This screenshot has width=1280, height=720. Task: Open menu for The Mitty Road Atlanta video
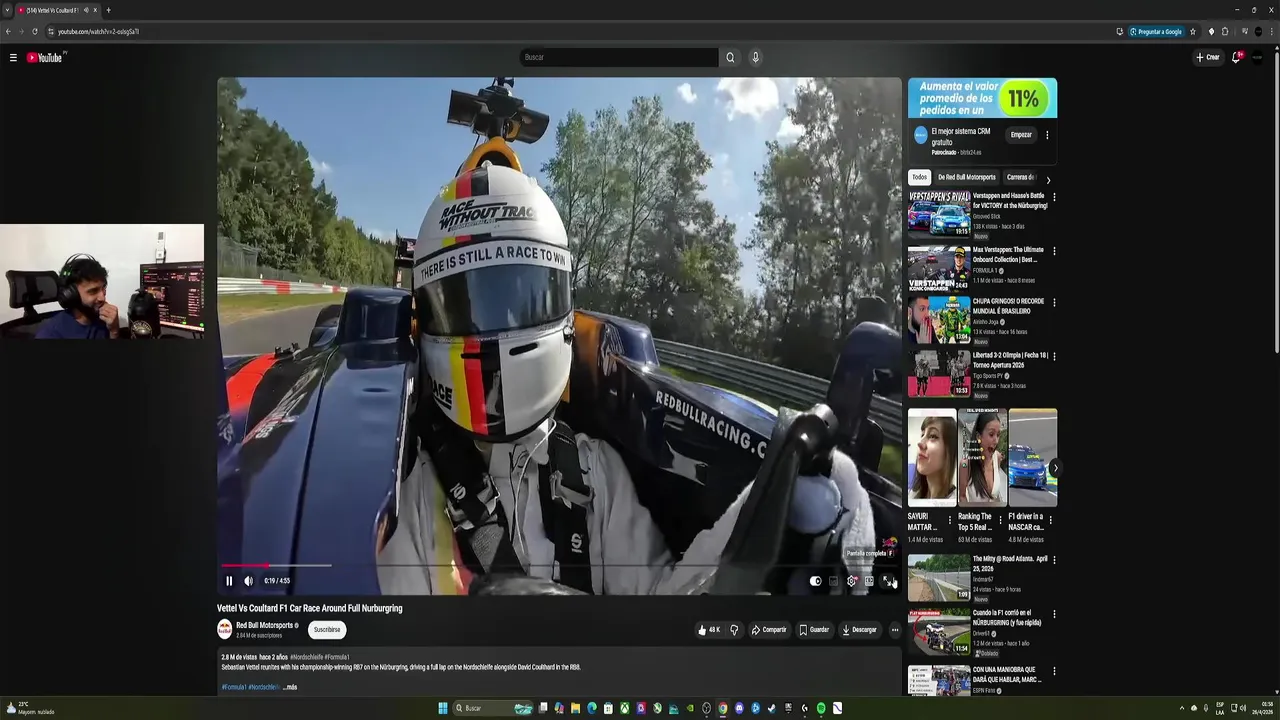[x=1054, y=560]
